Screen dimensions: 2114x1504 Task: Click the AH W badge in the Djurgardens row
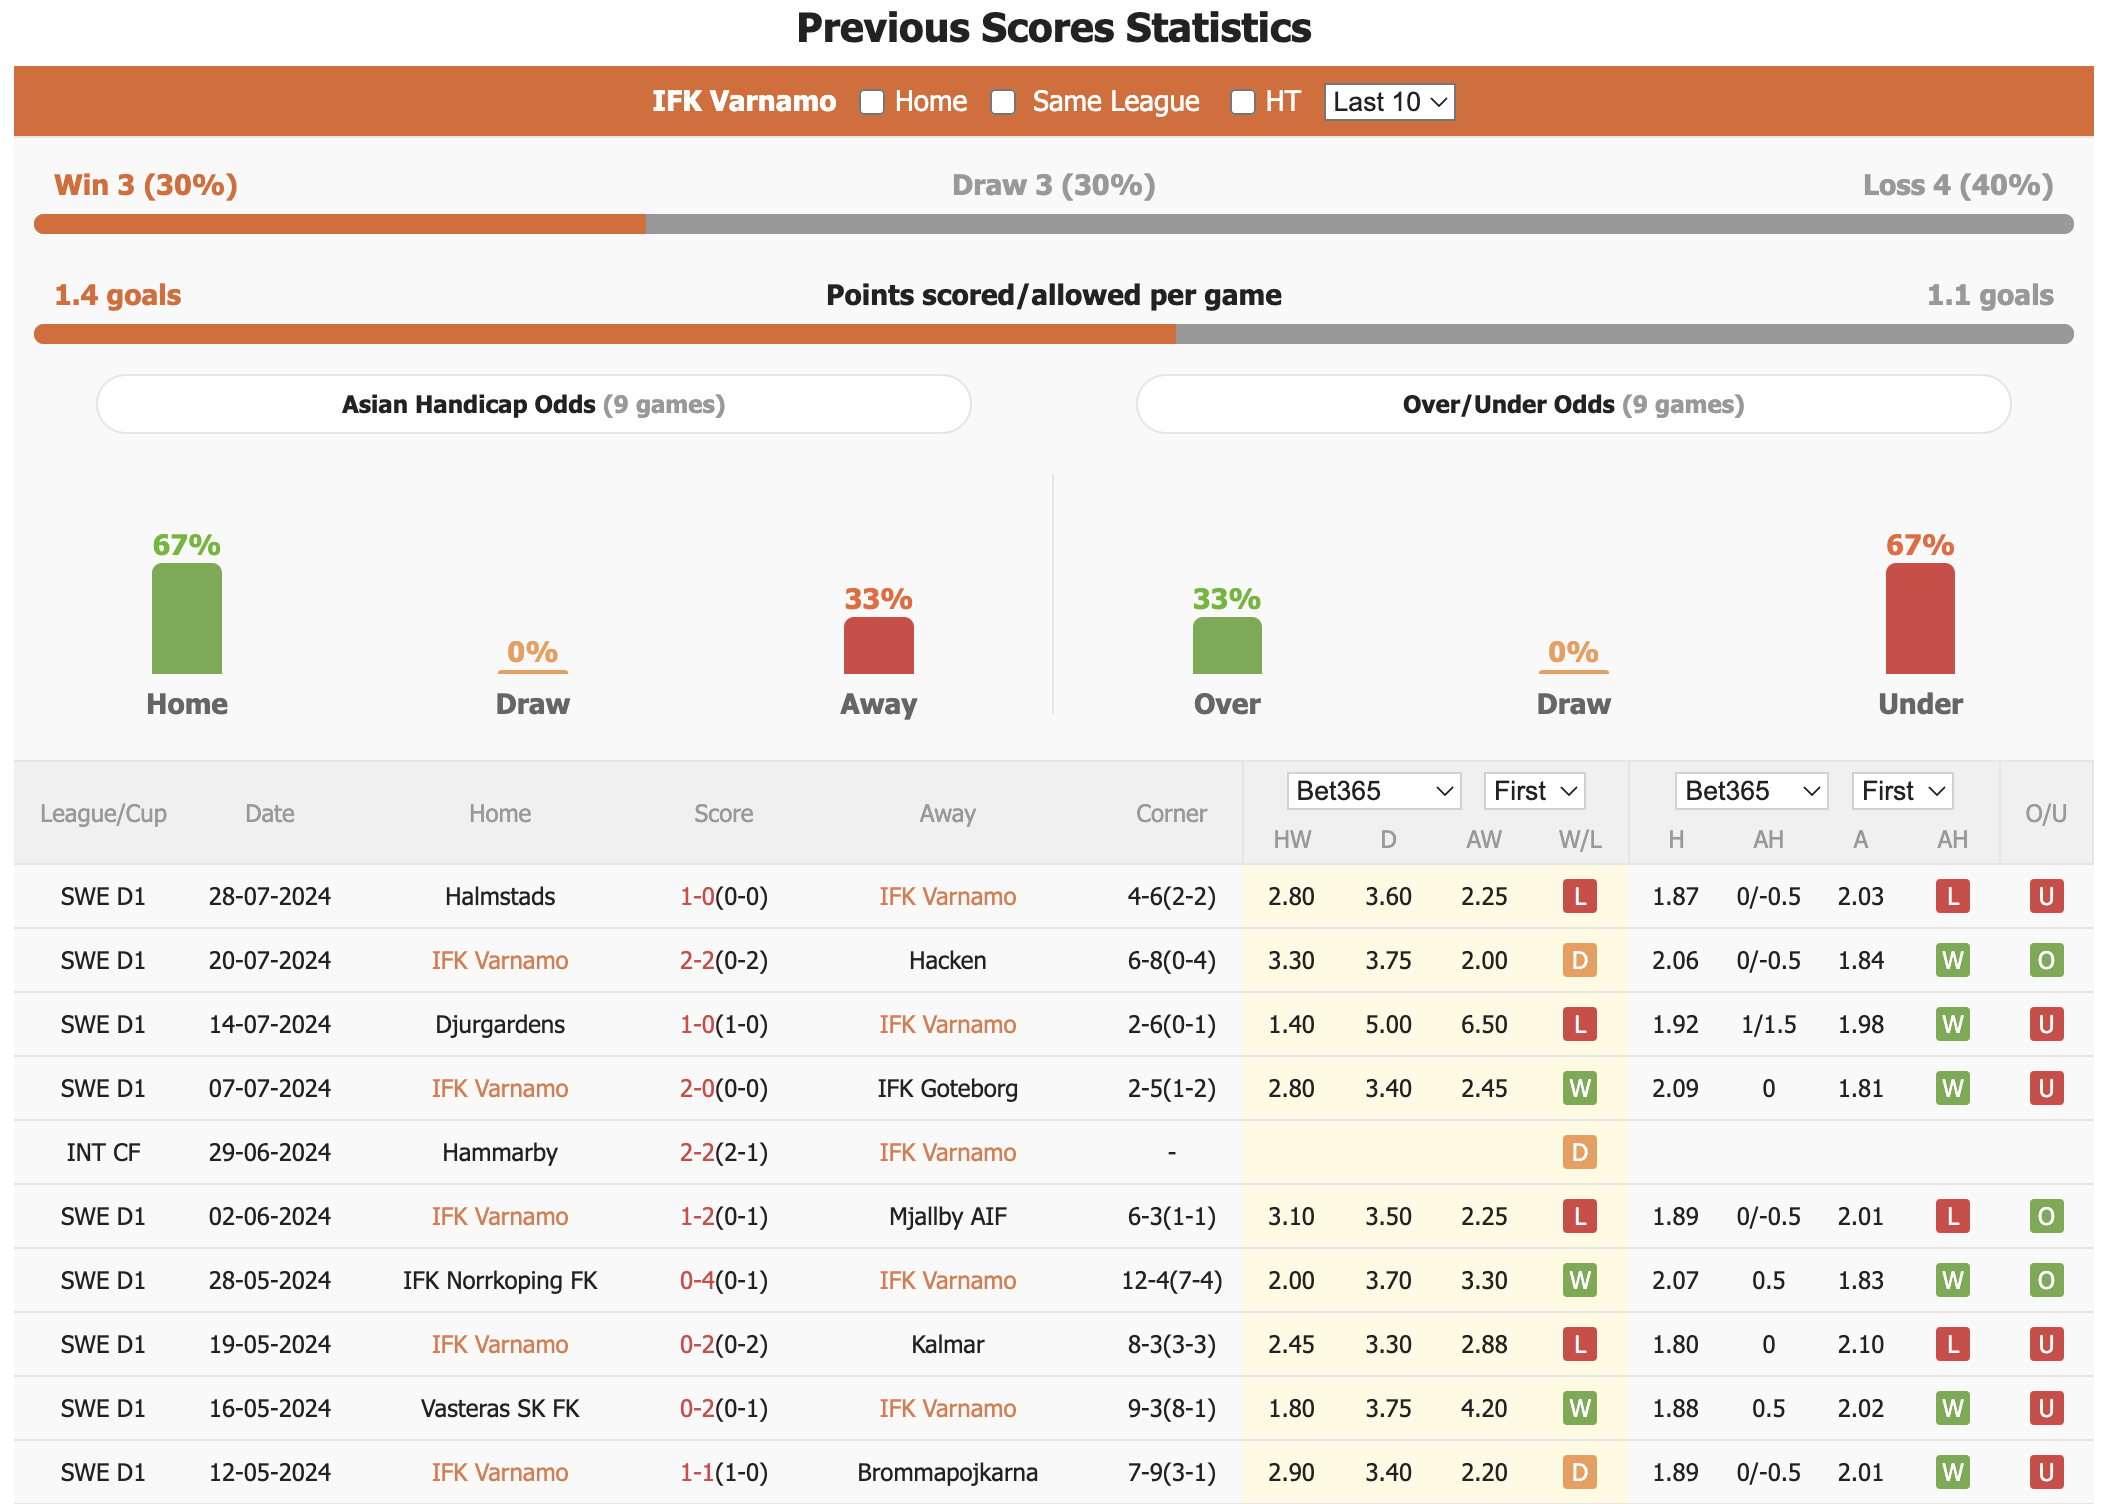1952,1024
